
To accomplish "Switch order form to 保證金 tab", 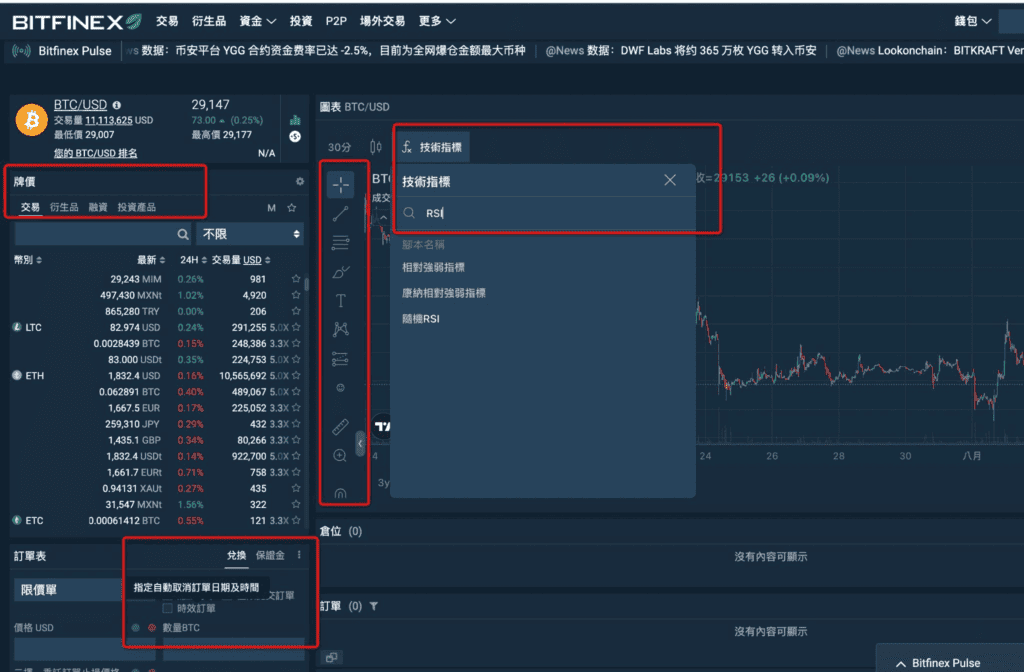I will (270, 555).
